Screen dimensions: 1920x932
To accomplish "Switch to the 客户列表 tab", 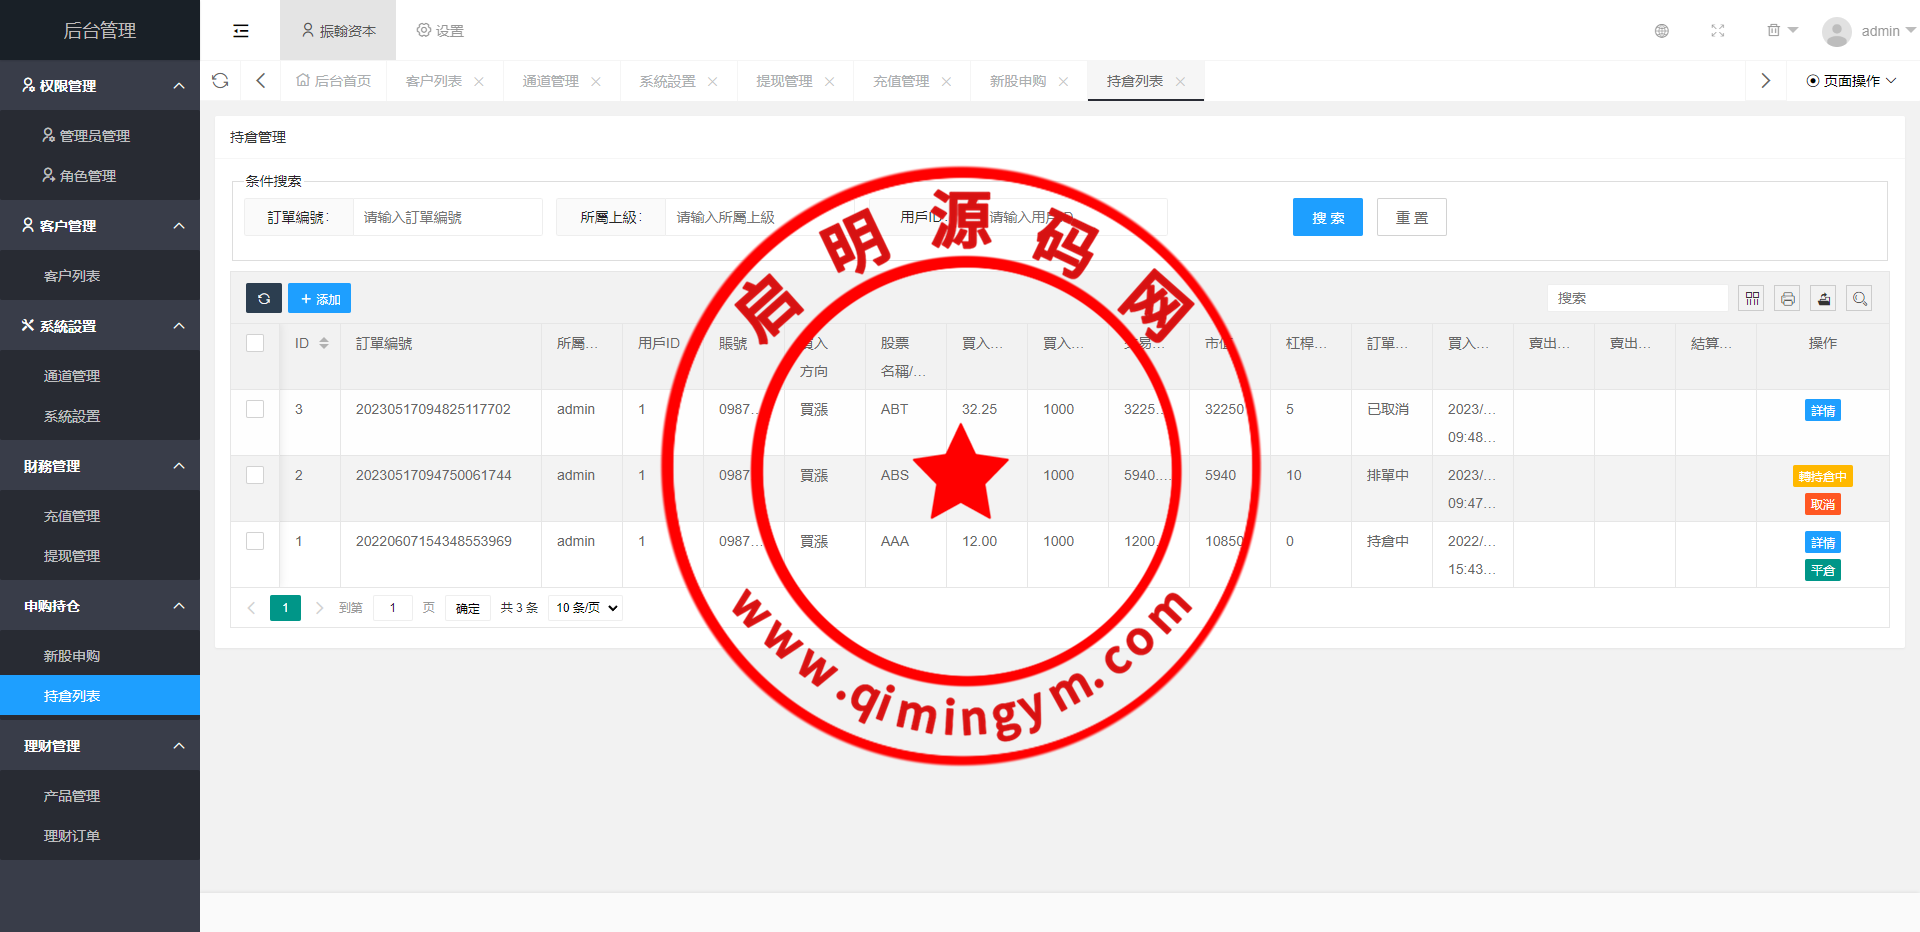I will [x=433, y=81].
